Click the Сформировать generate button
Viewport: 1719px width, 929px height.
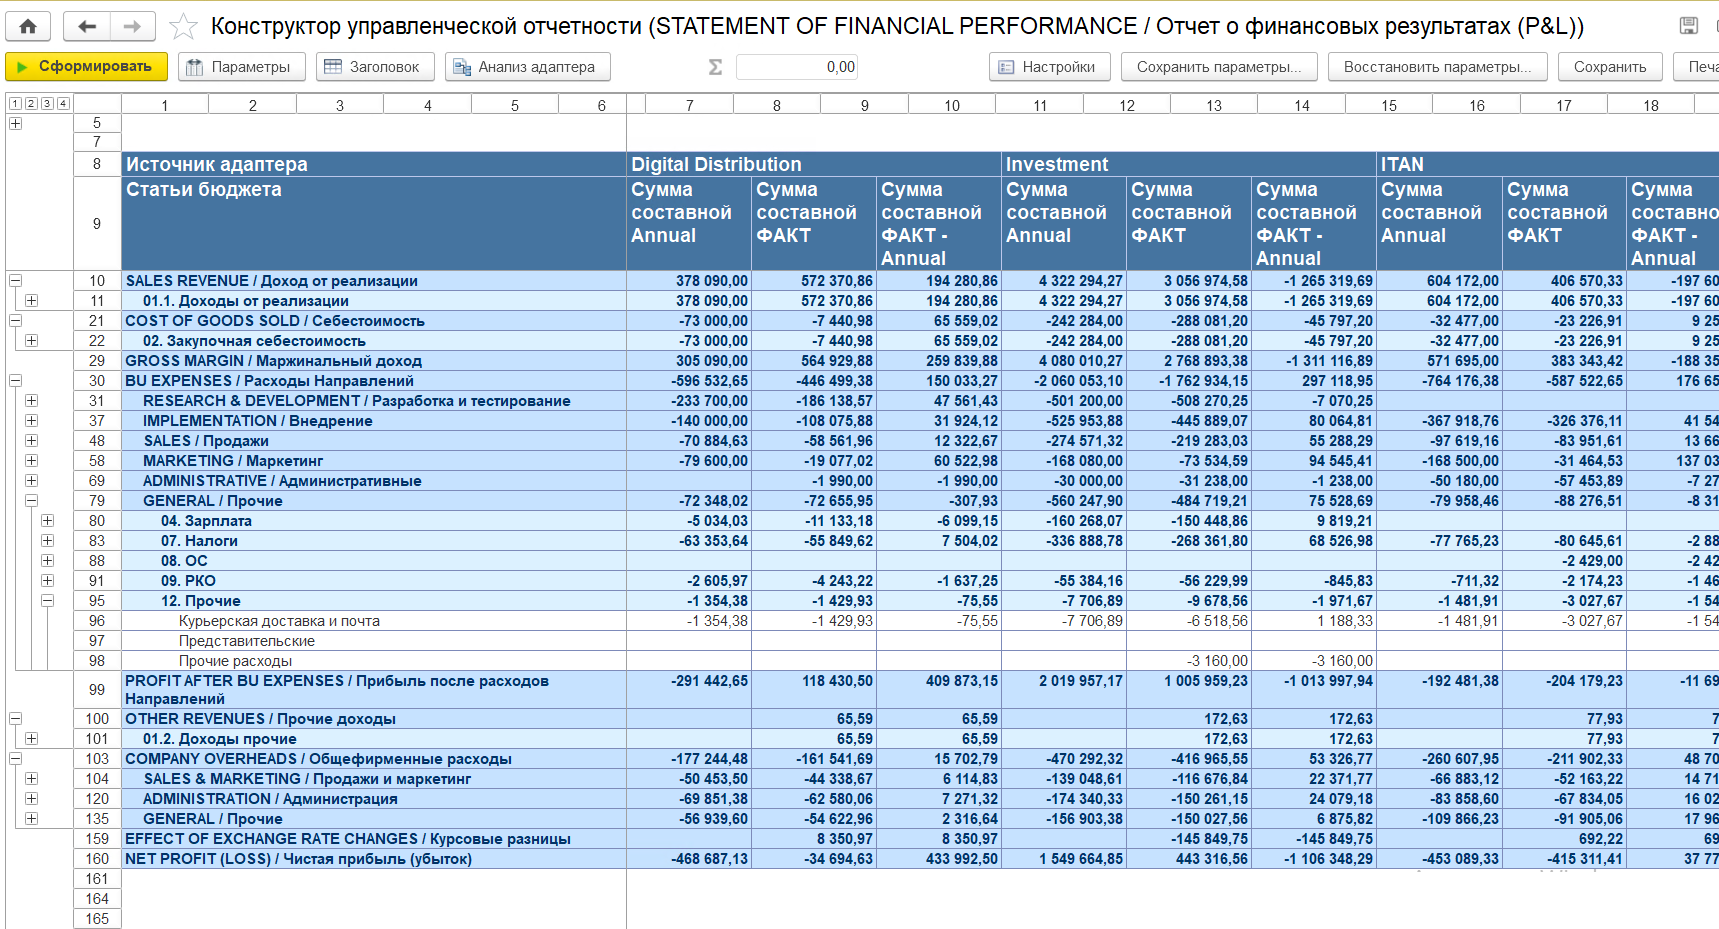[86, 67]
